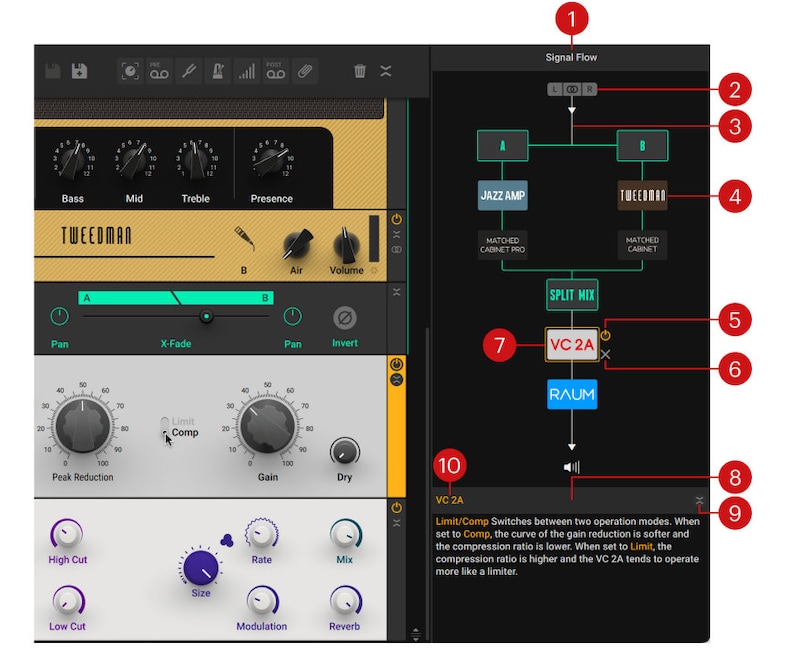Click the Tweedman microphone icon
Screen dimensions: 794x654
[x=245, y=239]
